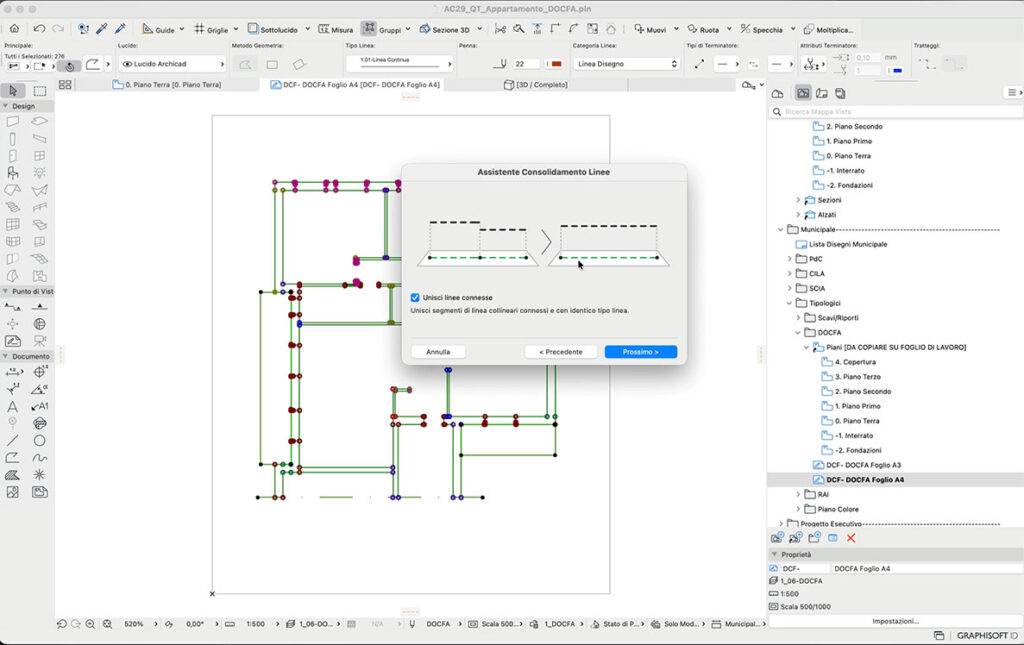Click the Pick Up Parameters eyedropper
The image size is (1024, 645).
pos(102,29)
